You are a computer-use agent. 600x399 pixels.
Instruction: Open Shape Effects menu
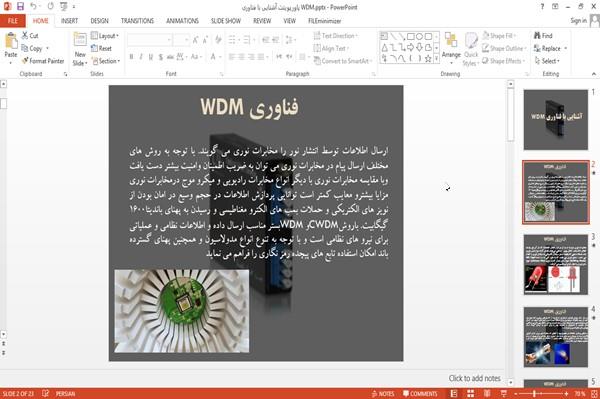502,61
